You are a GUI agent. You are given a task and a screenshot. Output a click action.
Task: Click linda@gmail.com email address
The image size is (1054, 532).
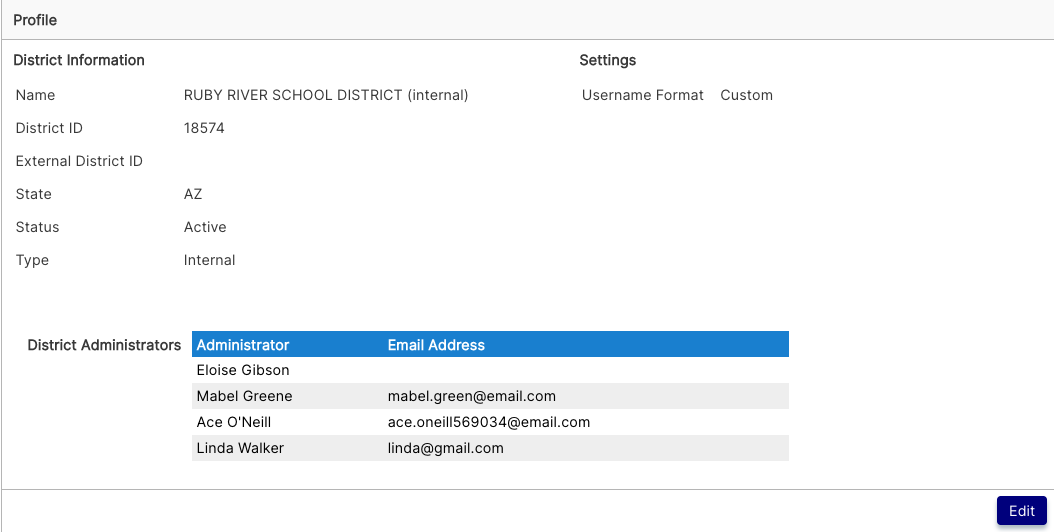(x=446, y=448)
